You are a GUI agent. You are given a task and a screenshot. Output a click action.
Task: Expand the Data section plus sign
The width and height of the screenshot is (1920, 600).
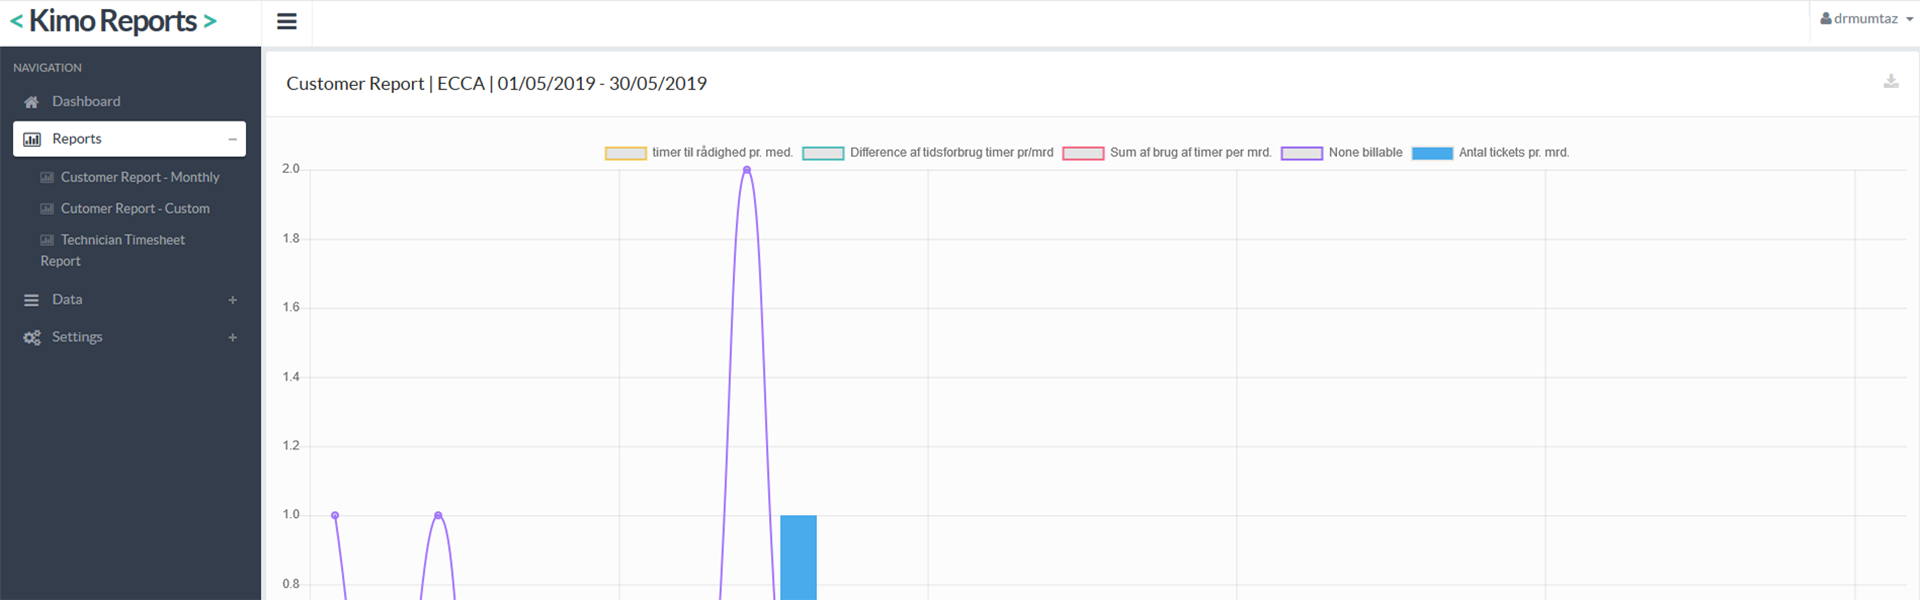[232, 300]
